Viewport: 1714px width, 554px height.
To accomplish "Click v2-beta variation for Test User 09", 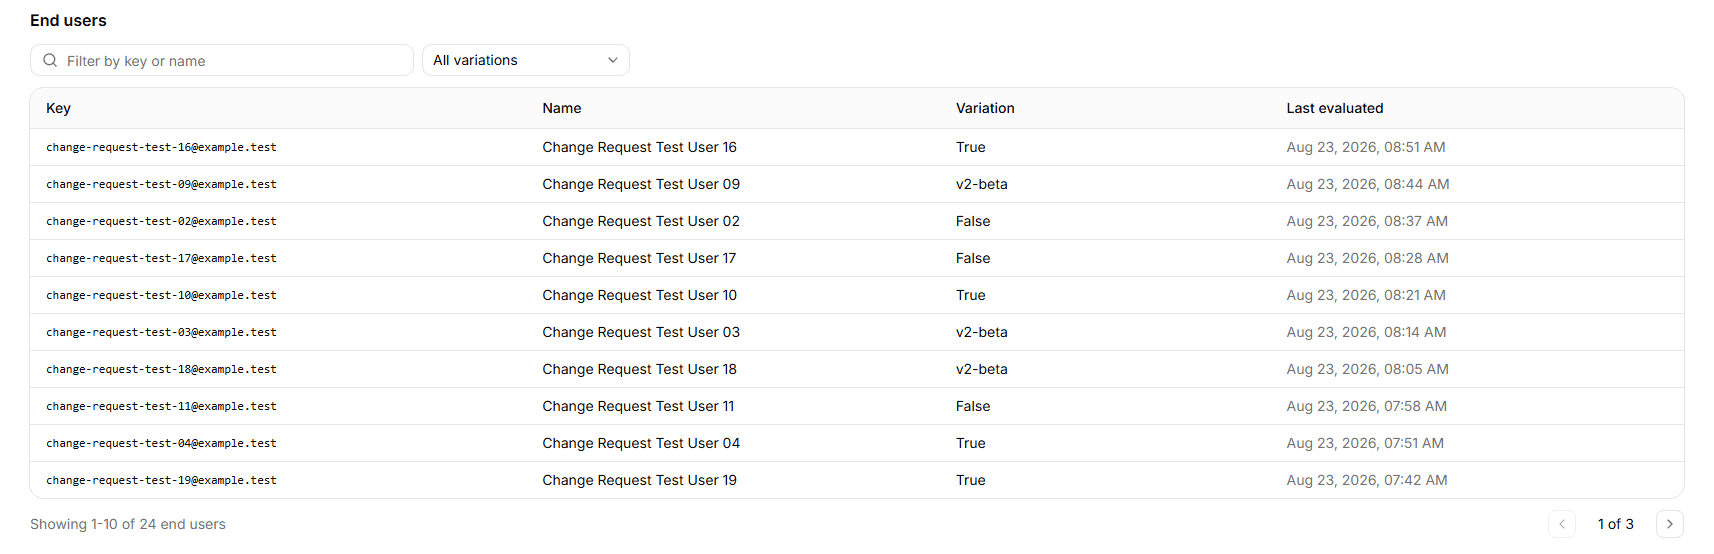I will tap(982, 184).
